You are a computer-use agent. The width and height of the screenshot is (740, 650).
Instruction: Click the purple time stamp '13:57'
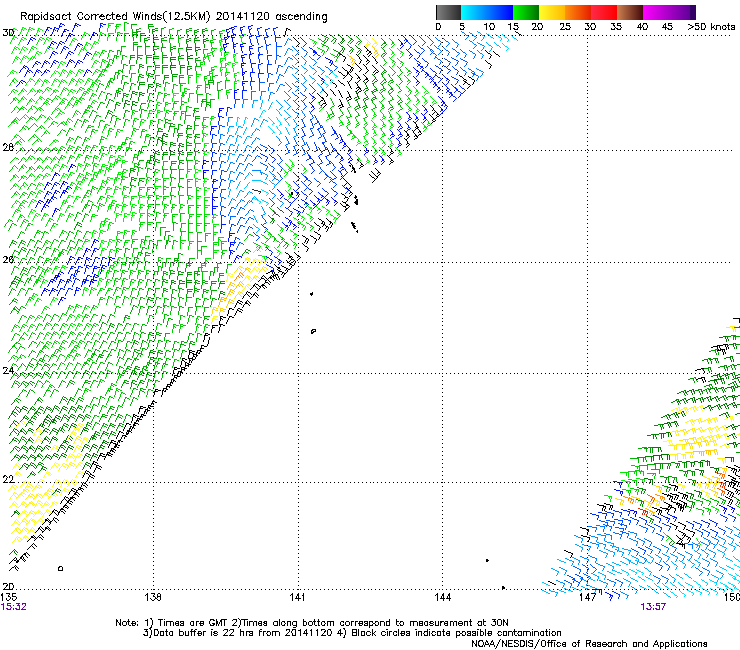pyautogui.click(x=653, y=607)
